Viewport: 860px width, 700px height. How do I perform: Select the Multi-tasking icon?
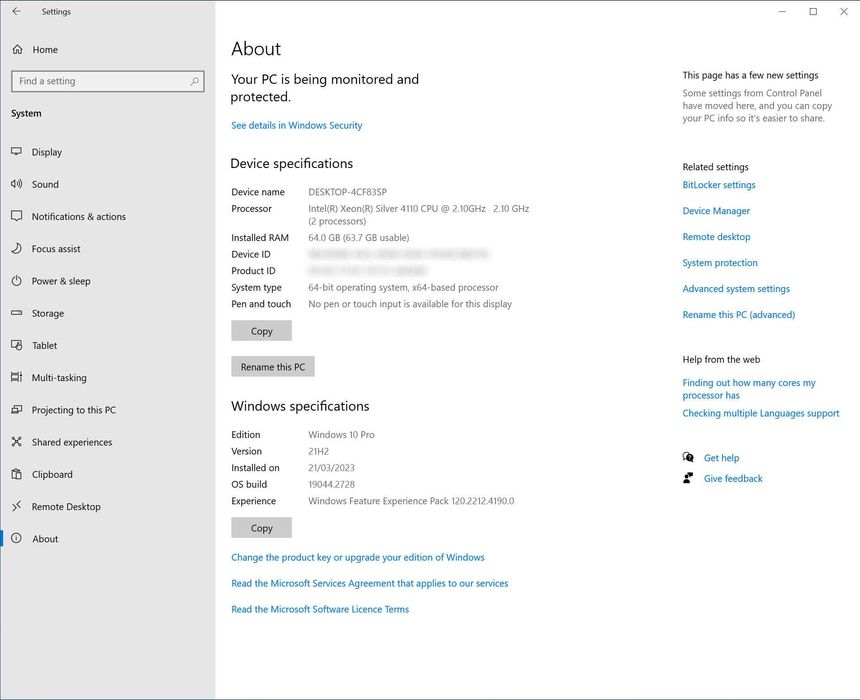point(16,377)
